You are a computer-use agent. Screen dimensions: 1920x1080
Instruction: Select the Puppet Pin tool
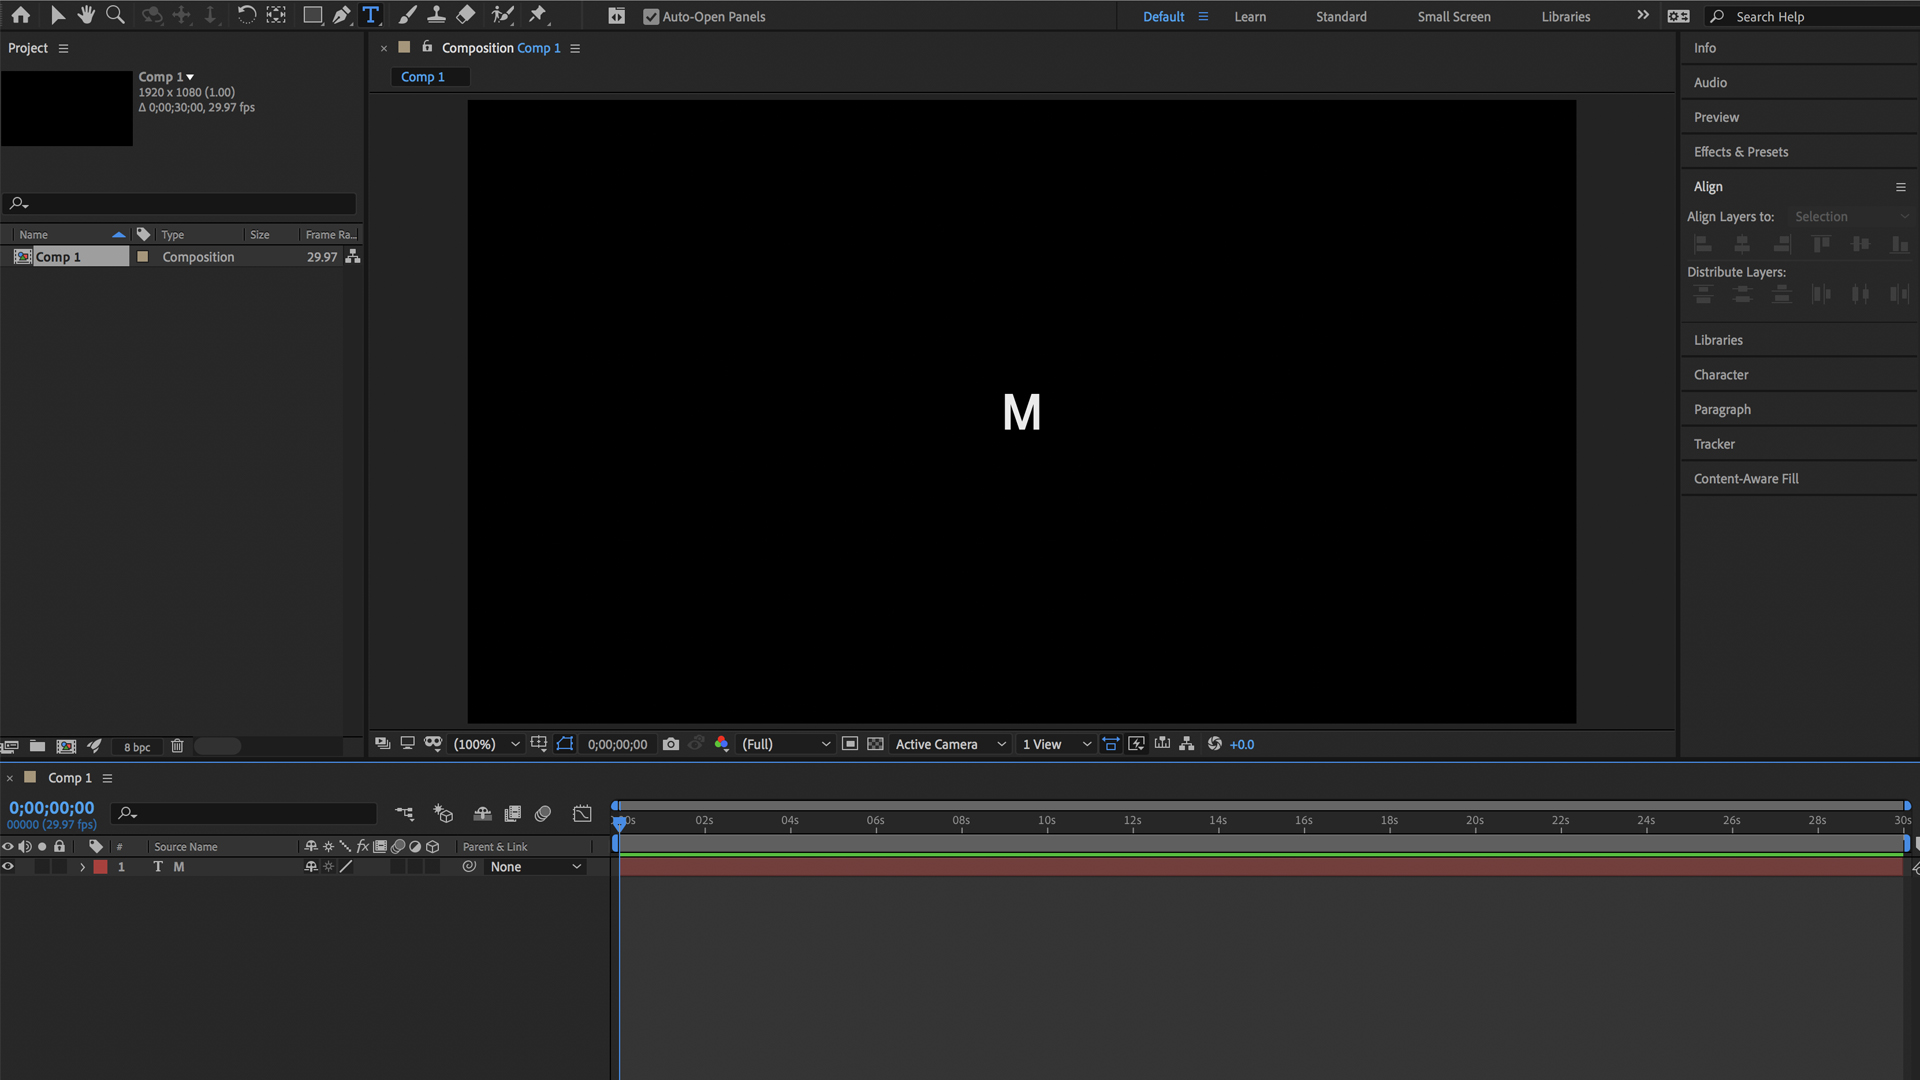[538, 15]
